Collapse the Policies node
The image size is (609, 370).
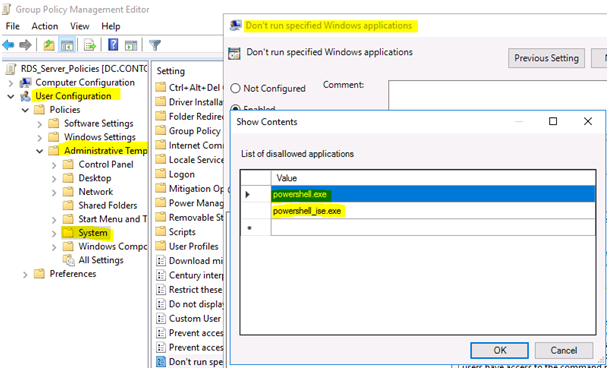[25, 110]
